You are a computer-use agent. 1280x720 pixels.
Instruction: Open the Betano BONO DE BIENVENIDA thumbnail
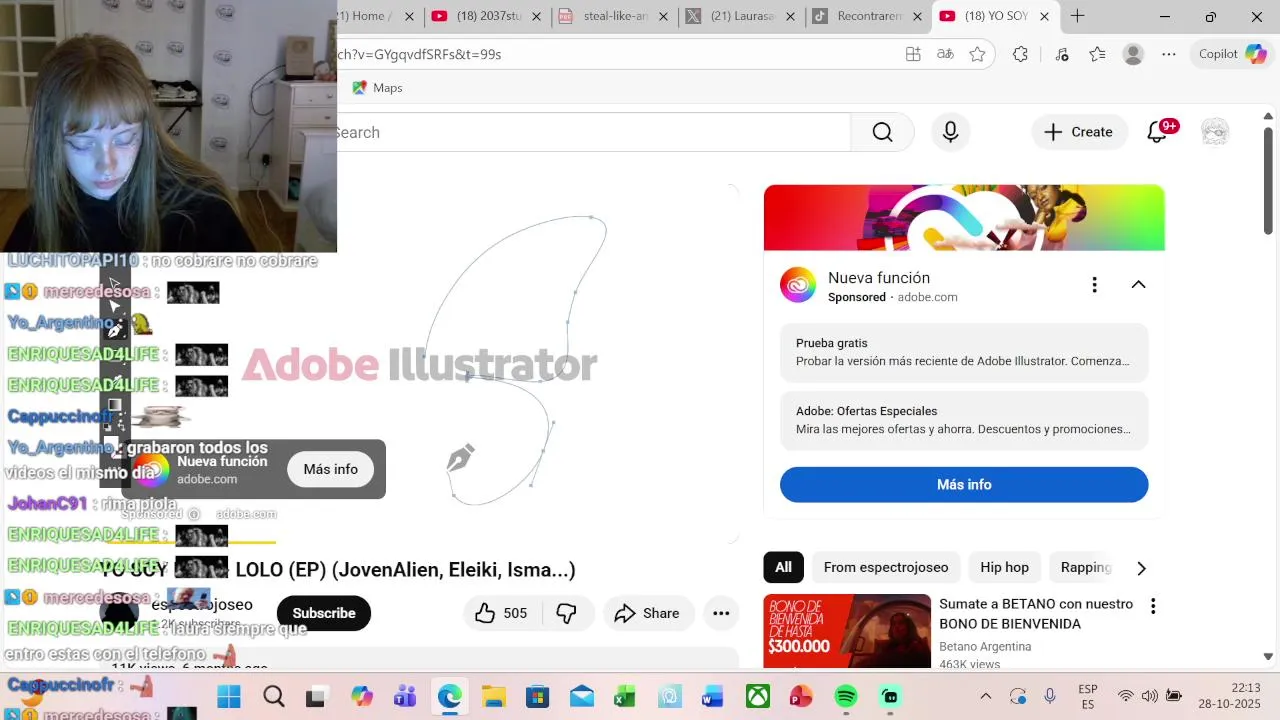point(847,632)
